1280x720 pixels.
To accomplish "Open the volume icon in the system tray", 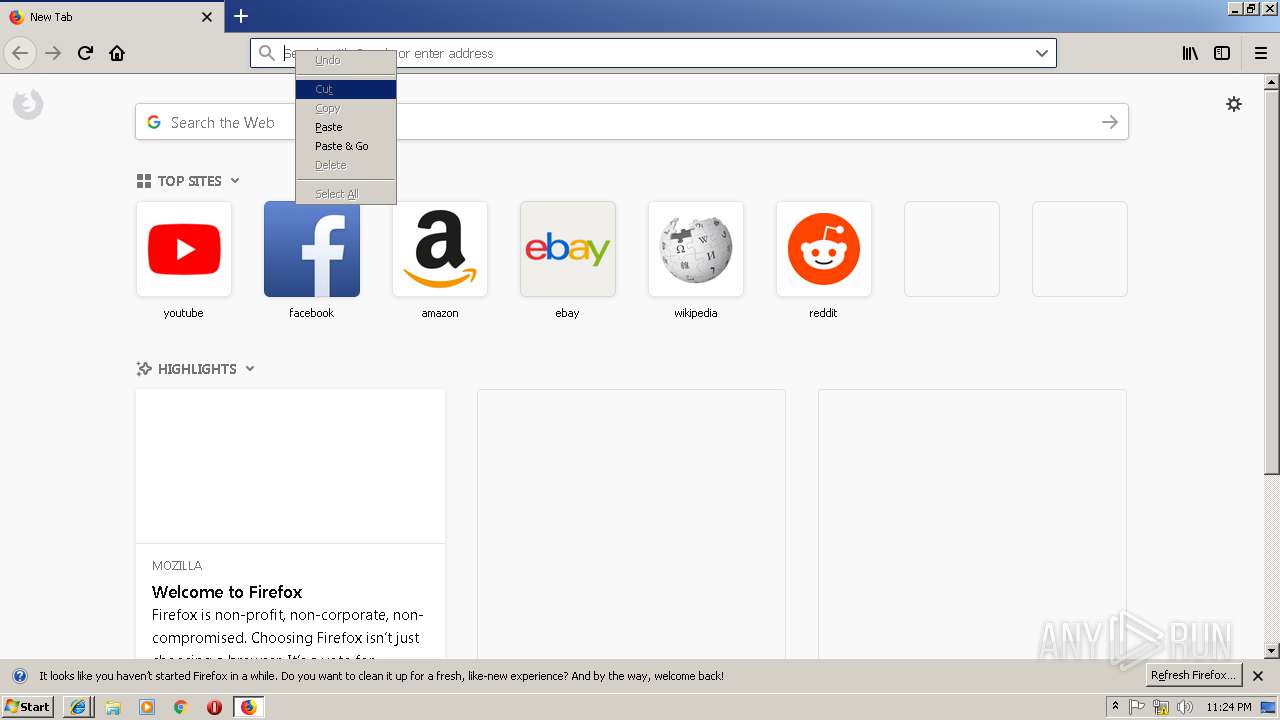I will click(x=1185, y=707).
